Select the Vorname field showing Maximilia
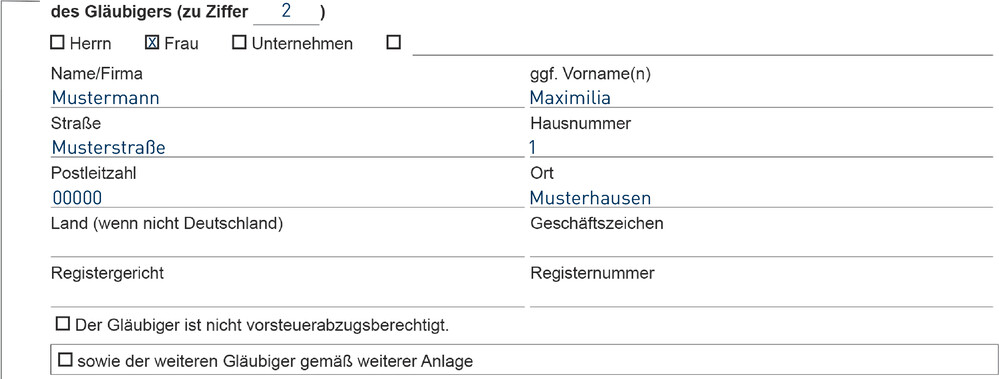The height and width of the screenshot is (379, 999). [x=761, y=97]
